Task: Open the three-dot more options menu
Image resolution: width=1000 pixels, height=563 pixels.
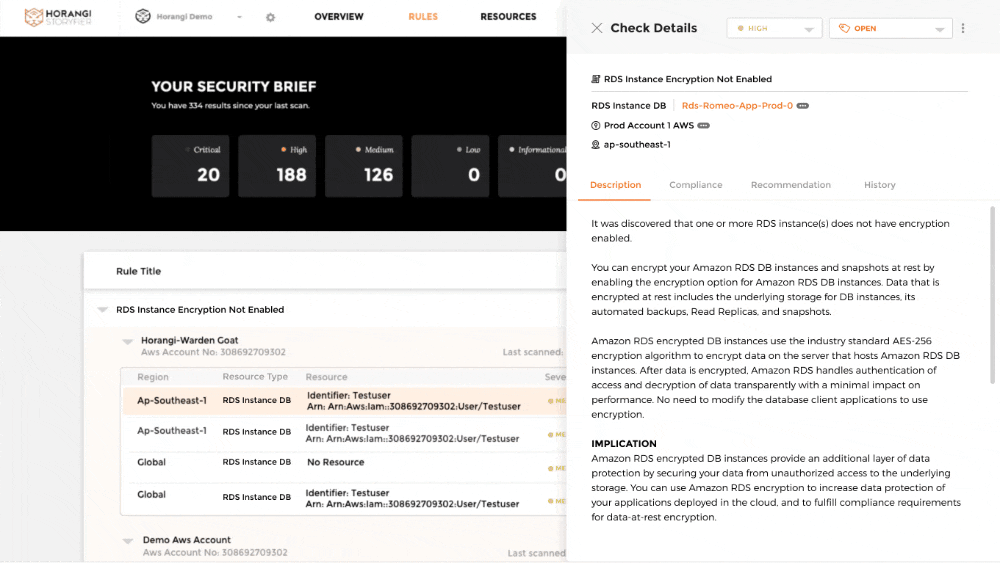Action: point(963,28)
